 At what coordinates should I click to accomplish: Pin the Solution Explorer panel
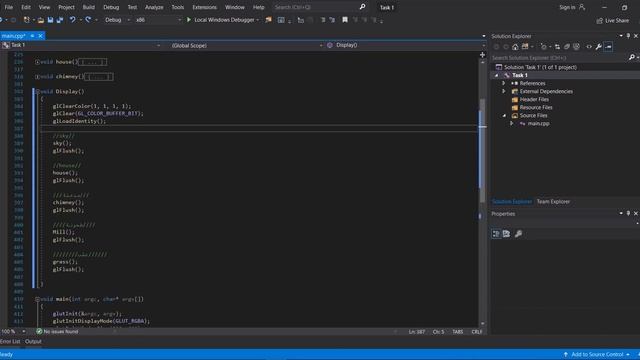pyautogui.click(x=628, y=36)
